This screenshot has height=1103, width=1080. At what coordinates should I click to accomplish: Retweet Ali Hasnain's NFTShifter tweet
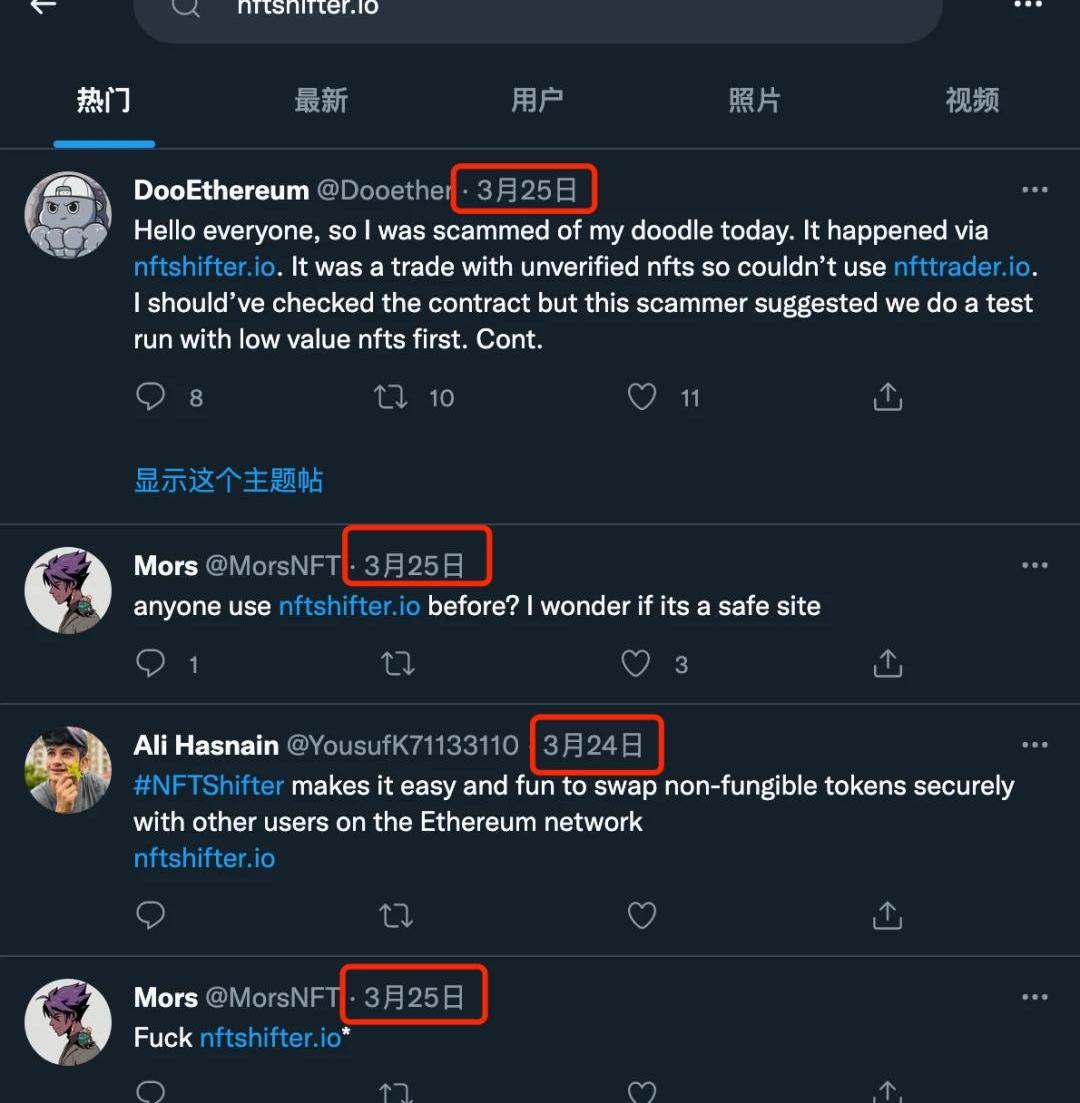click(x=396, y=915)
